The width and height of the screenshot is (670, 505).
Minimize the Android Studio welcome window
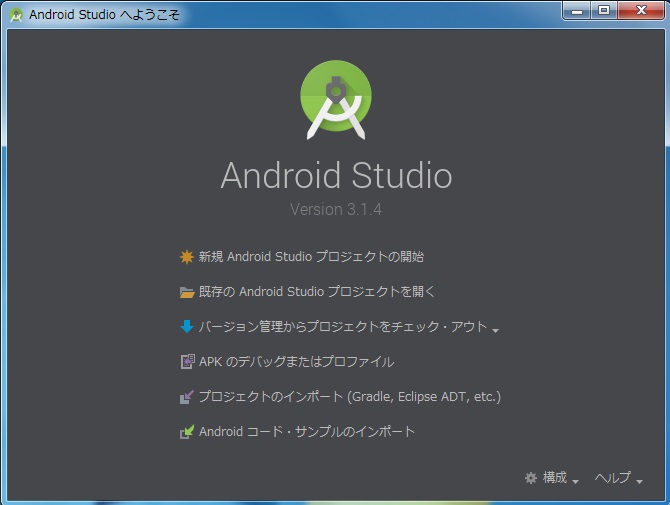point(577,11)
